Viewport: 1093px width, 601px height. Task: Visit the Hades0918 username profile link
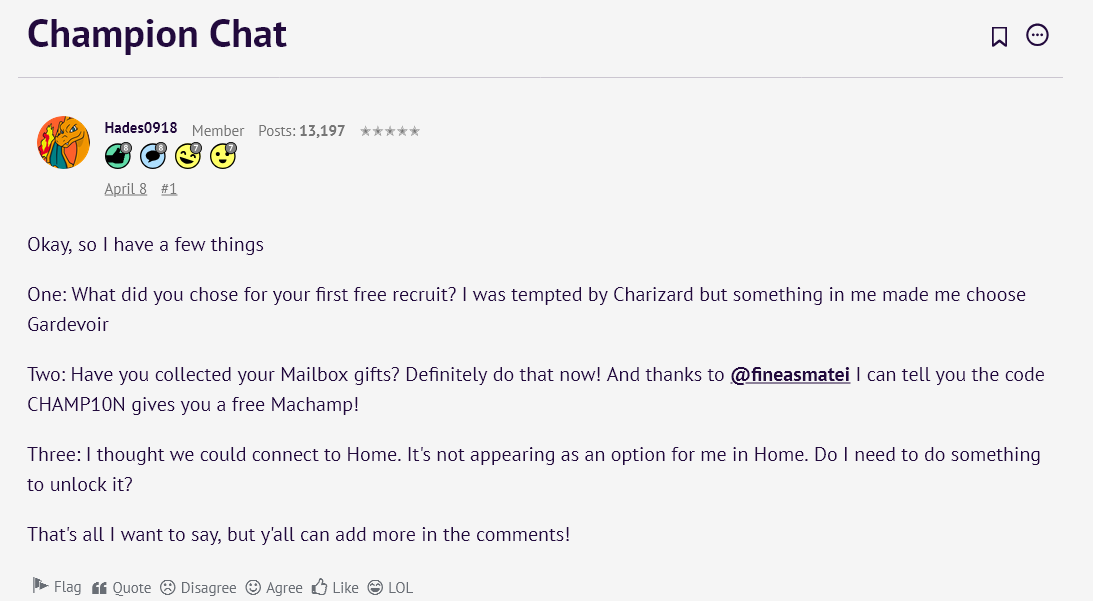tap(141, 129)
